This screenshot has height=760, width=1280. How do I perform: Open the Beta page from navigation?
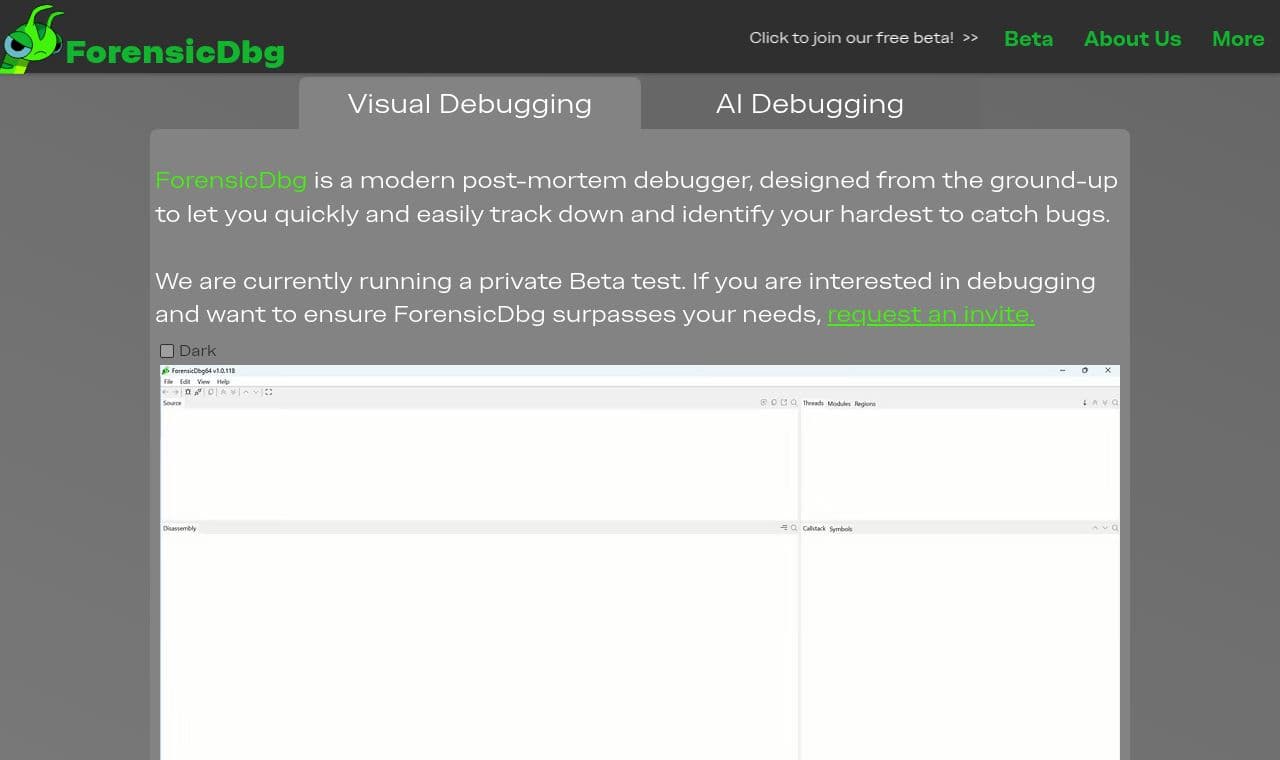click(x=1028, y=39)
